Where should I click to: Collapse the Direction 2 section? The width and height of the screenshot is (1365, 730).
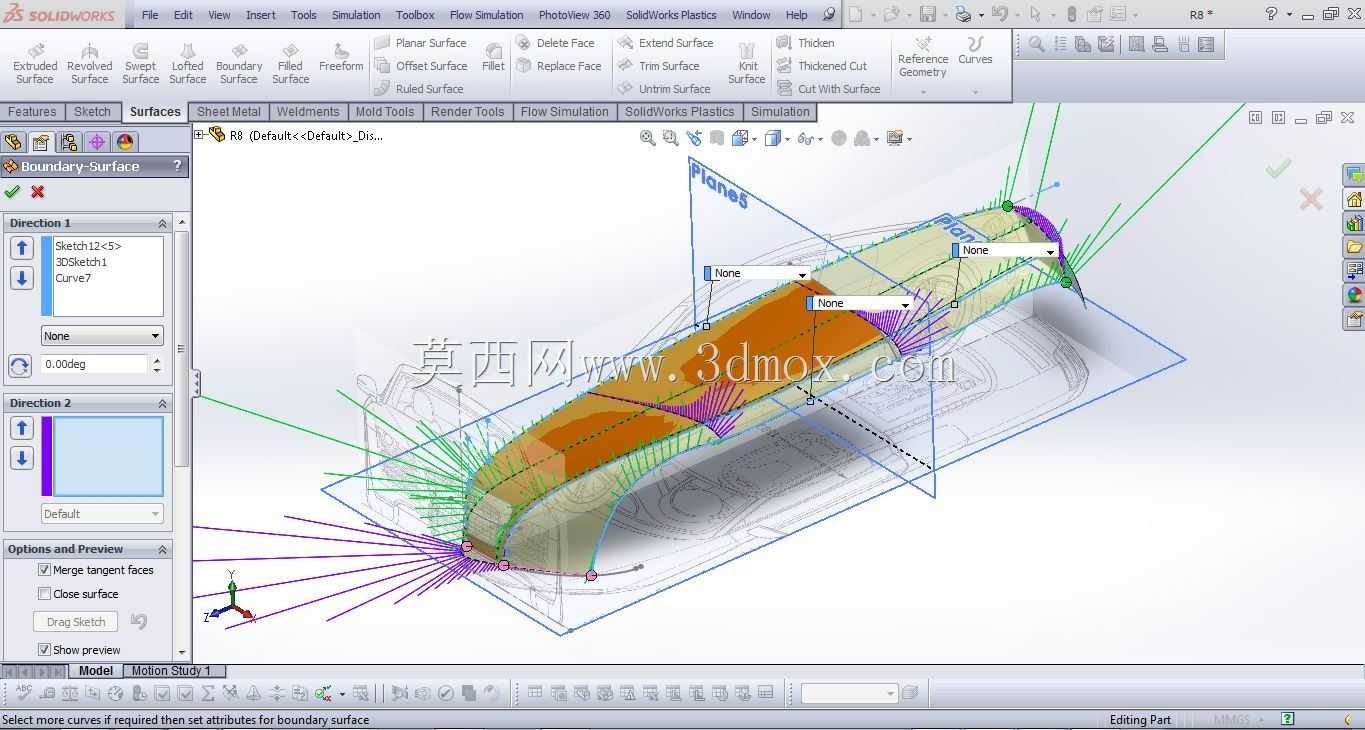(162, 403)
